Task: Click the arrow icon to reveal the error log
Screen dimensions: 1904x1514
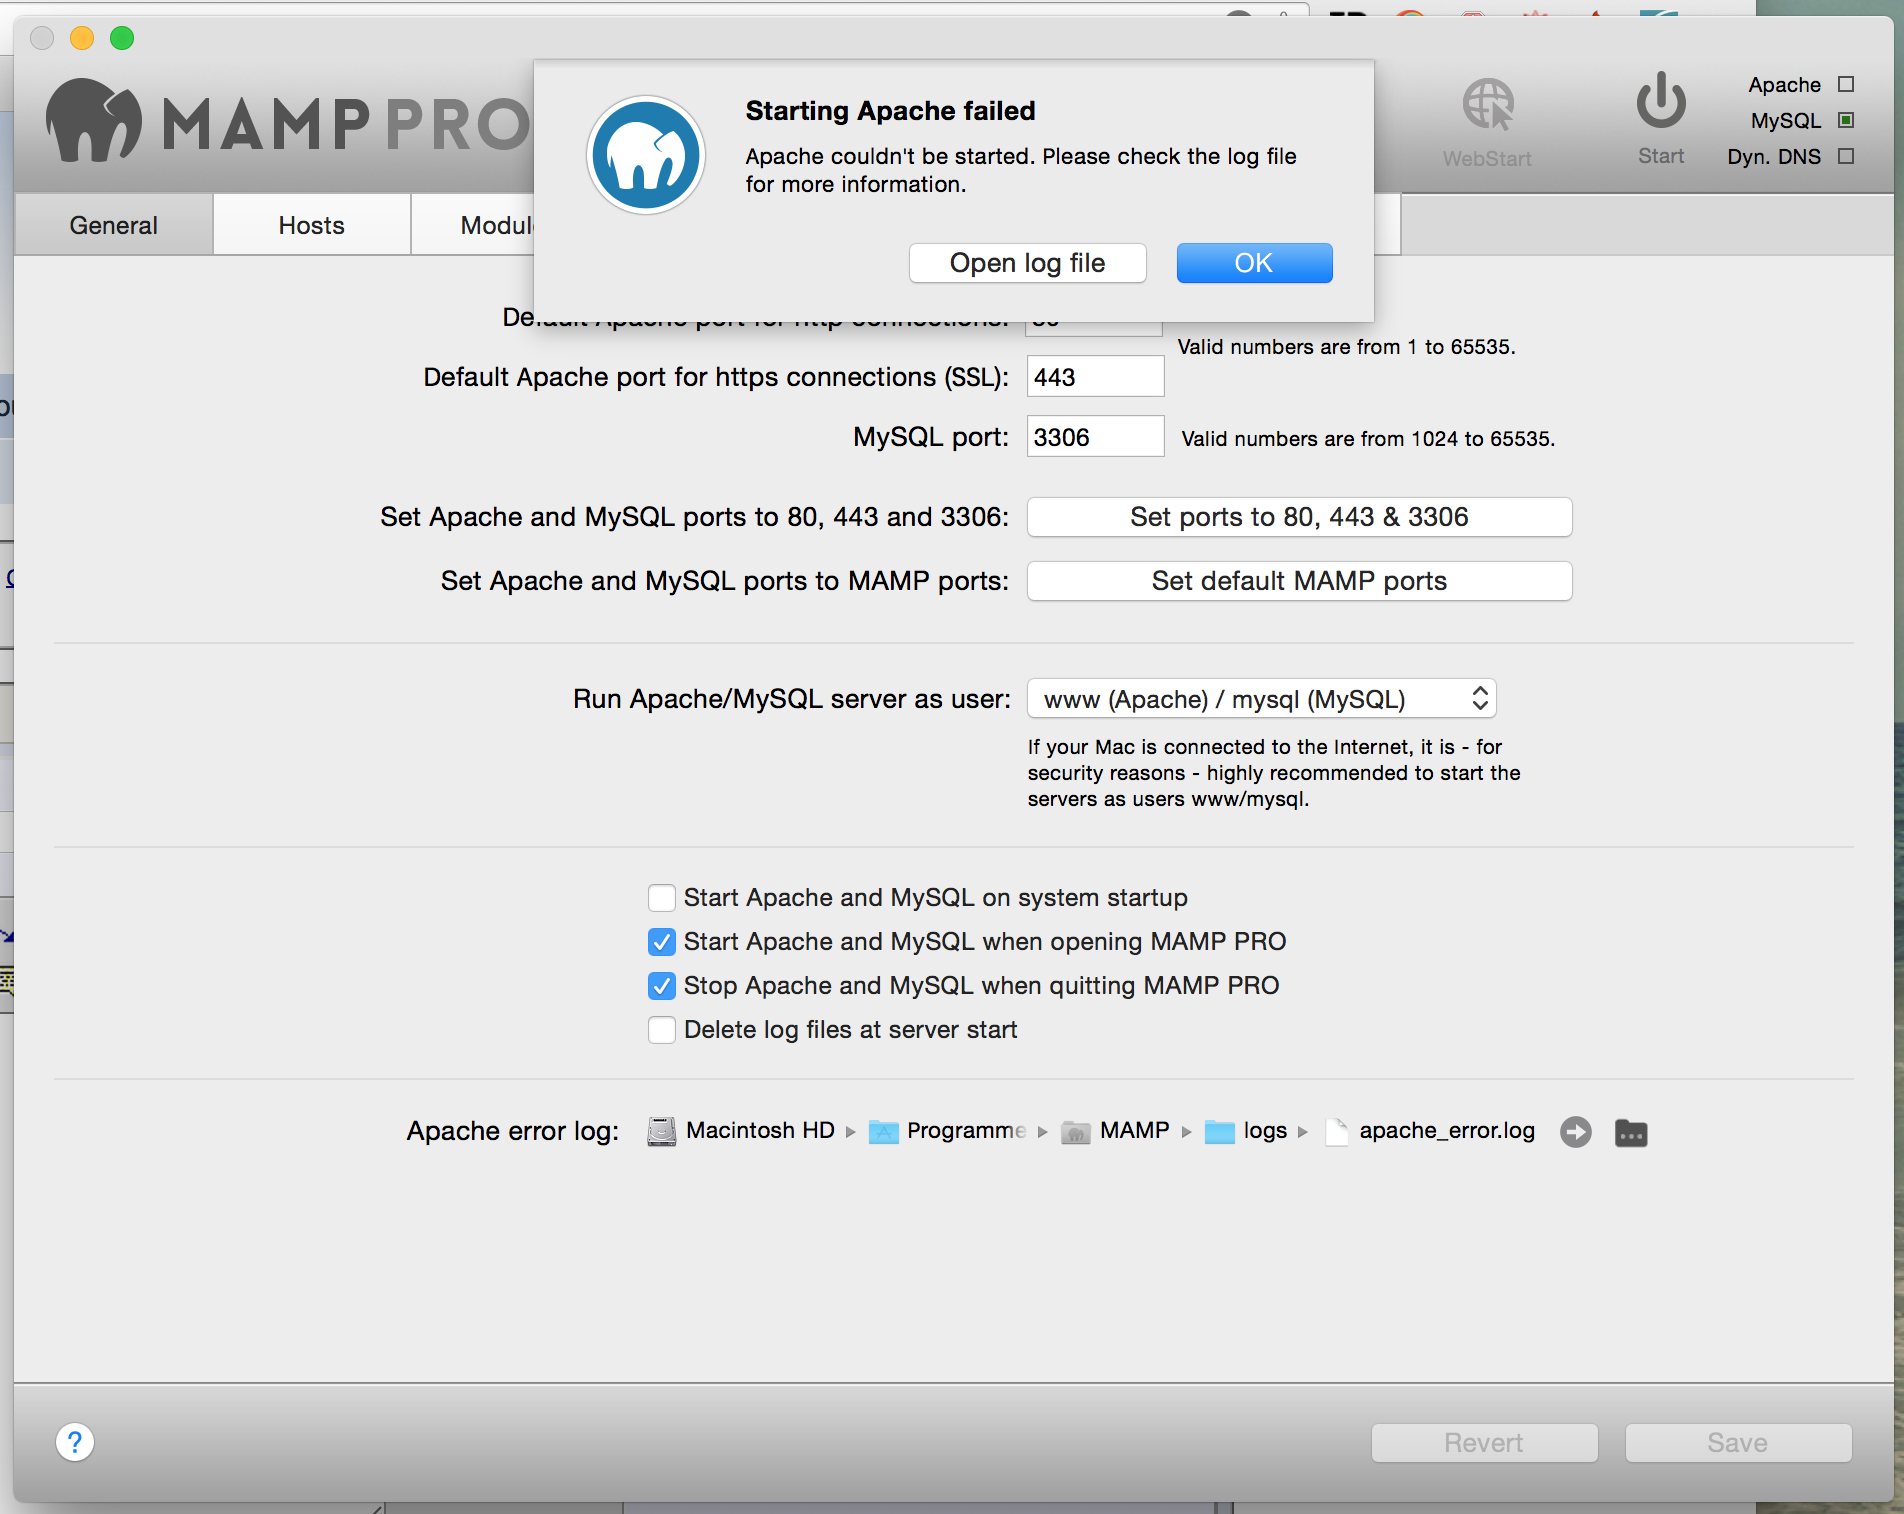Action: tap(1576, 1132)
